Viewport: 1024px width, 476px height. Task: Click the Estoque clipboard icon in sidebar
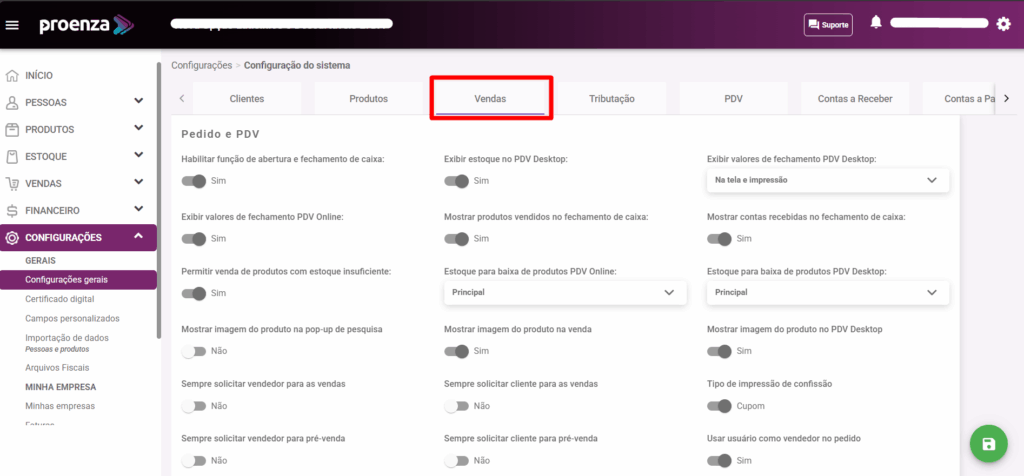pyautogui.click(x=12, y=156)
